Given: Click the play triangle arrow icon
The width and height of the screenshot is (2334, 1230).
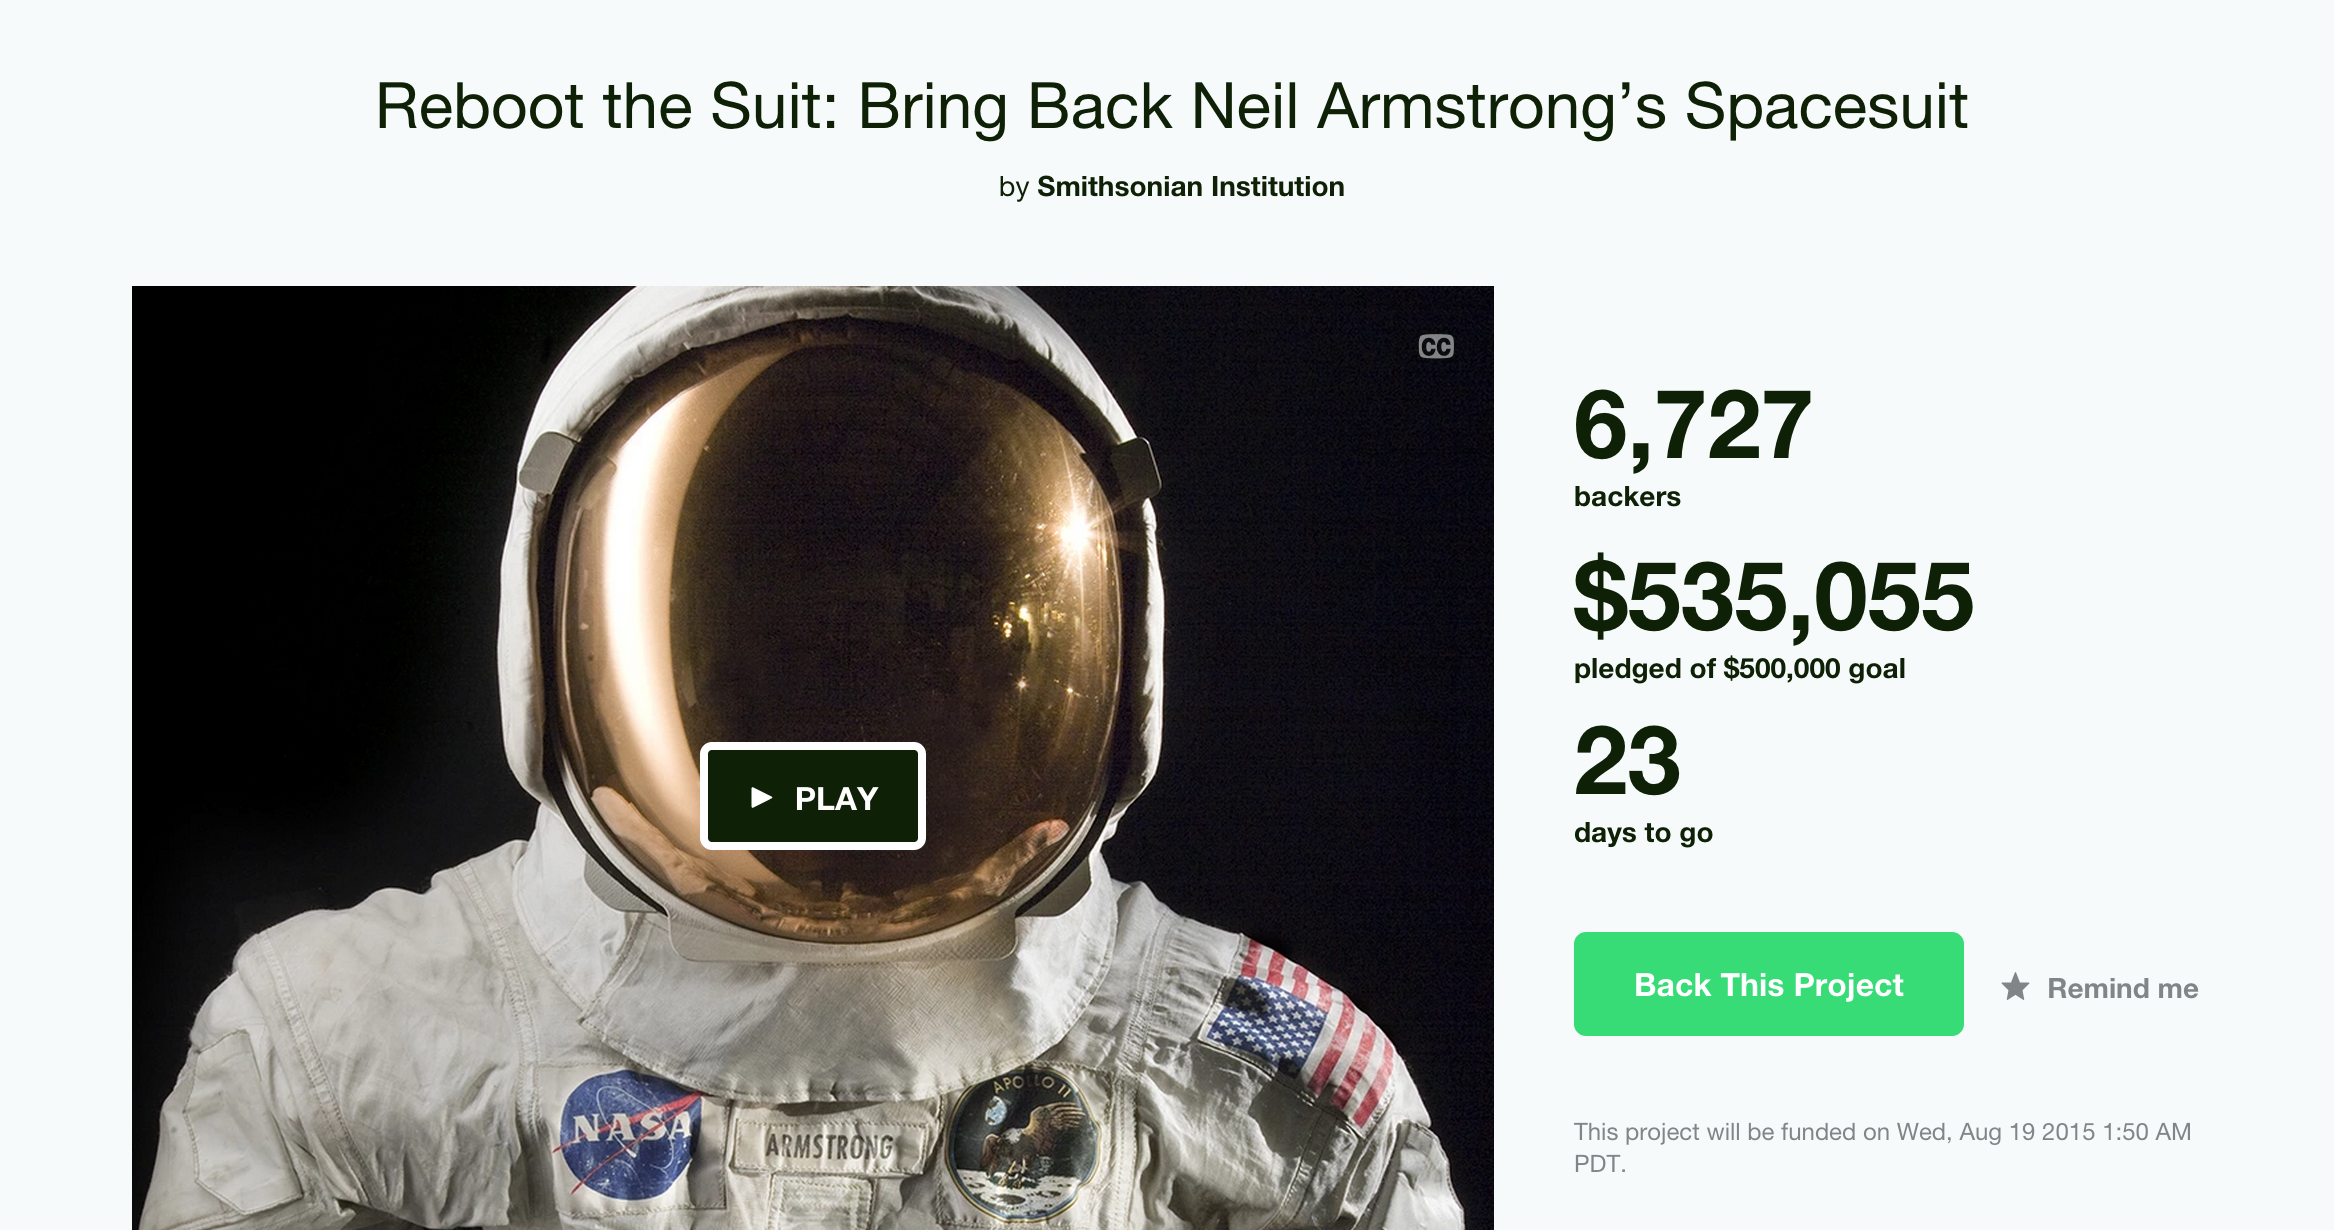Looking at the screenshot, I should coord(761,797).
